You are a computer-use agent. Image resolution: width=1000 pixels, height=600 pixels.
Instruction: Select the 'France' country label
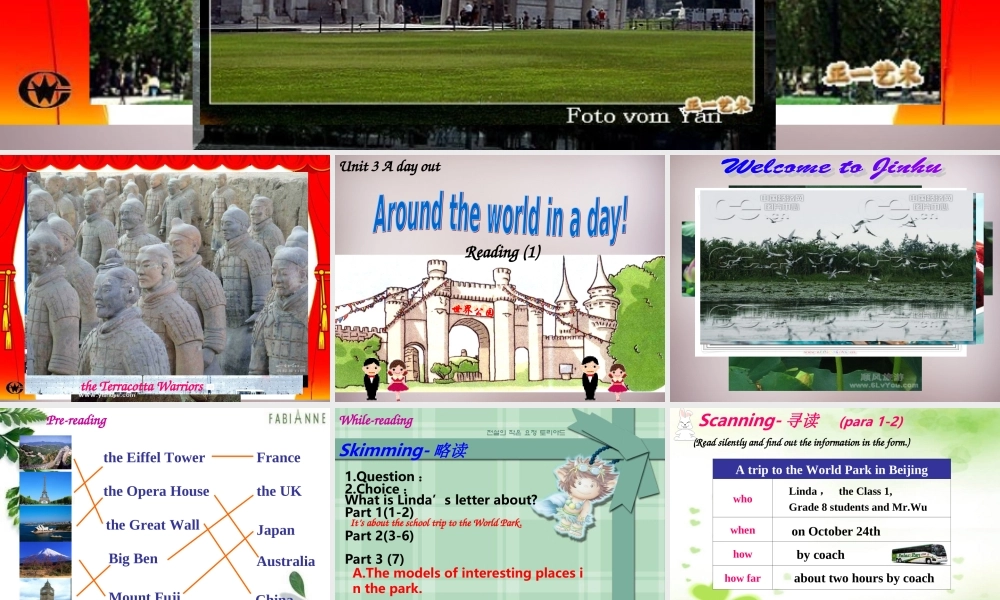tap(278, 457)
